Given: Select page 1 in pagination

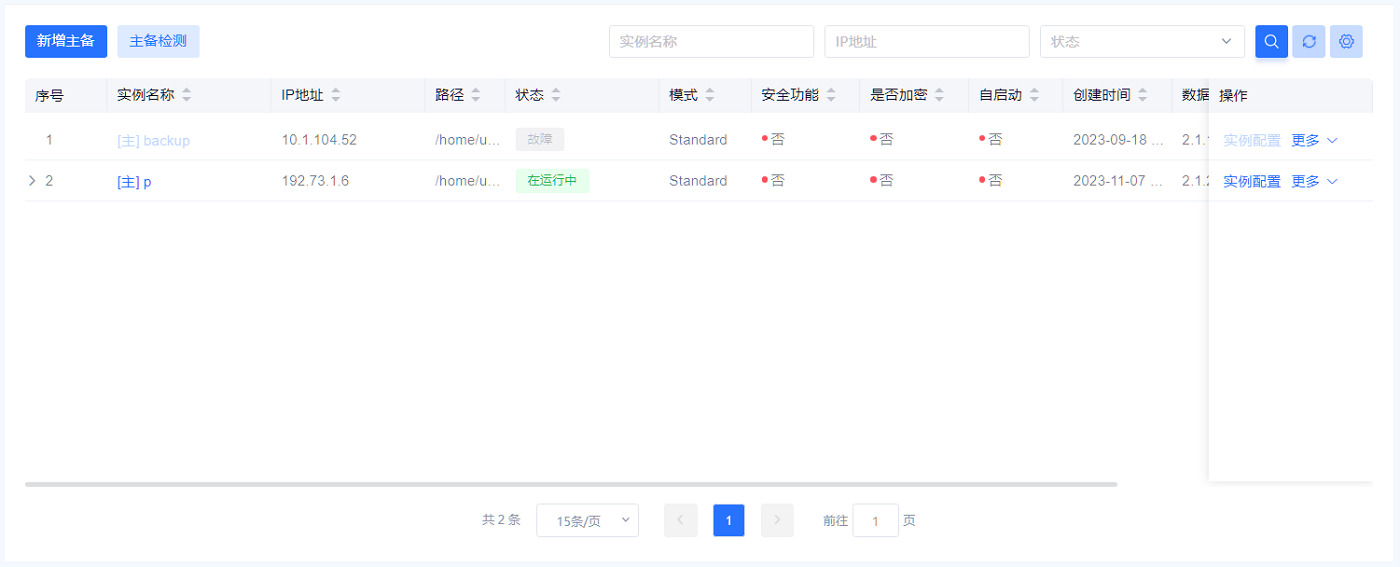Looking at the screenshot, I should point(728,520).
